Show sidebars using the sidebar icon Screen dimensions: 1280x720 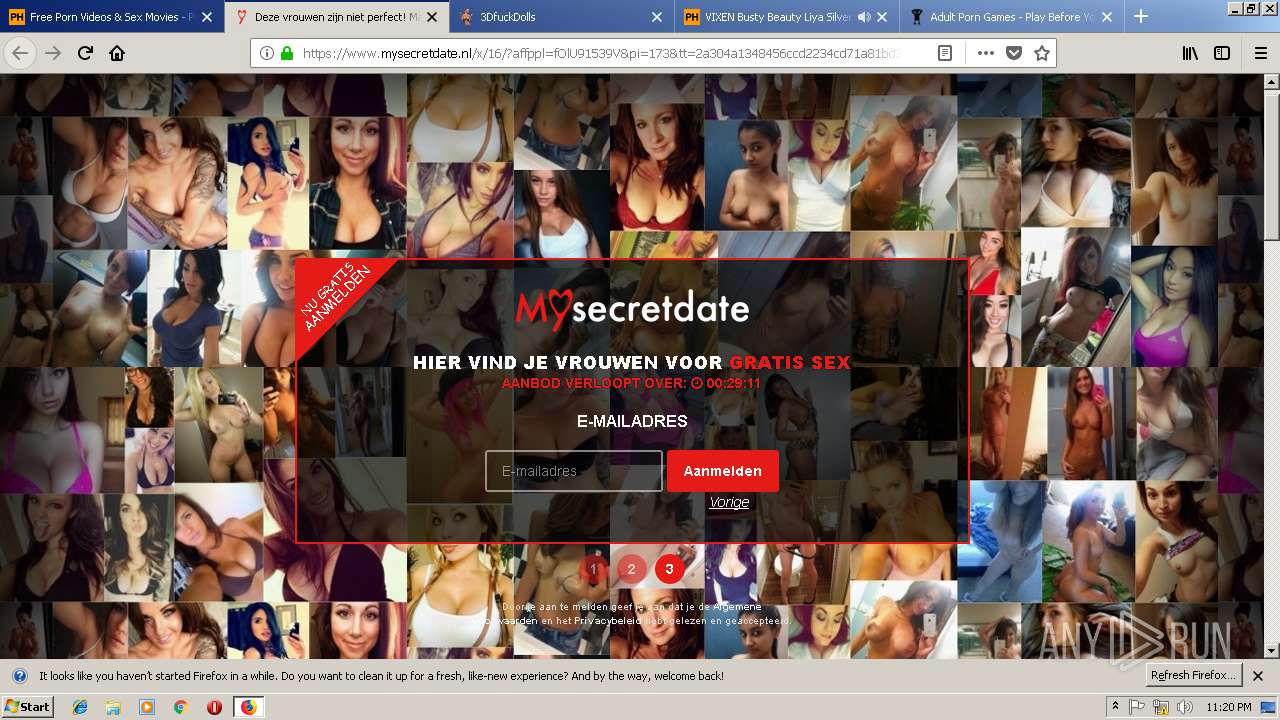(x=1222, y=54)
